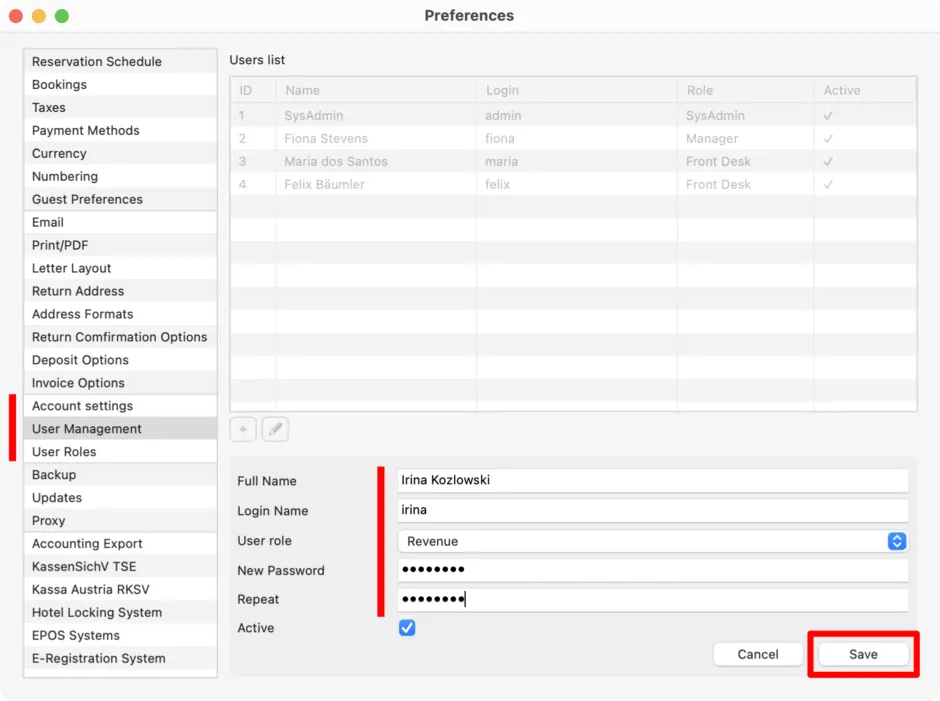The height and width of the screenshot is (701, 940).
Task: Click the Full Name input field
Action: 652,480
